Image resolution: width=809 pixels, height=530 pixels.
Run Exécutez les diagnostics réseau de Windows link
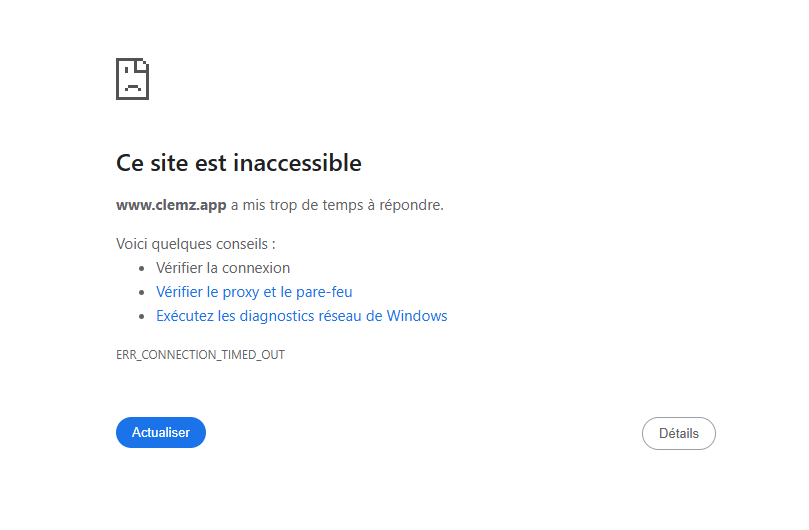[301, 316]
